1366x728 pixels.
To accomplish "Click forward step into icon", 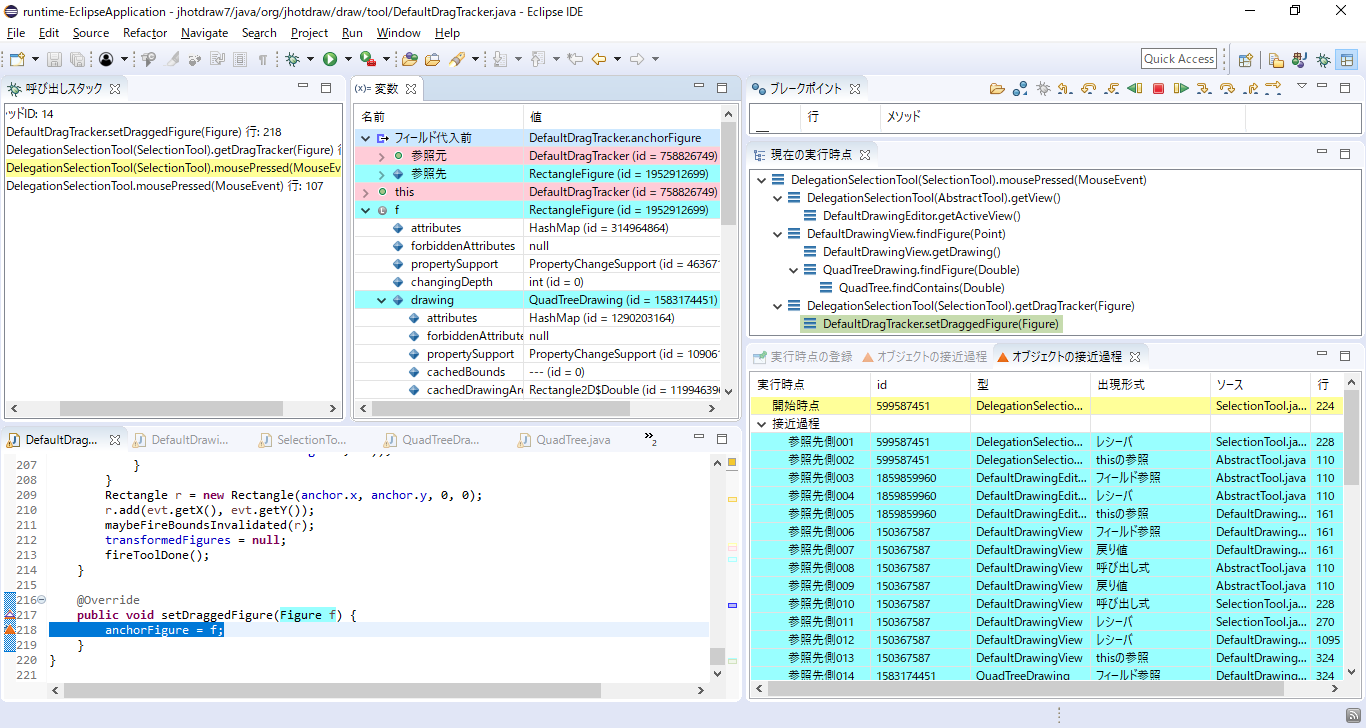I will pos(1205,88).
